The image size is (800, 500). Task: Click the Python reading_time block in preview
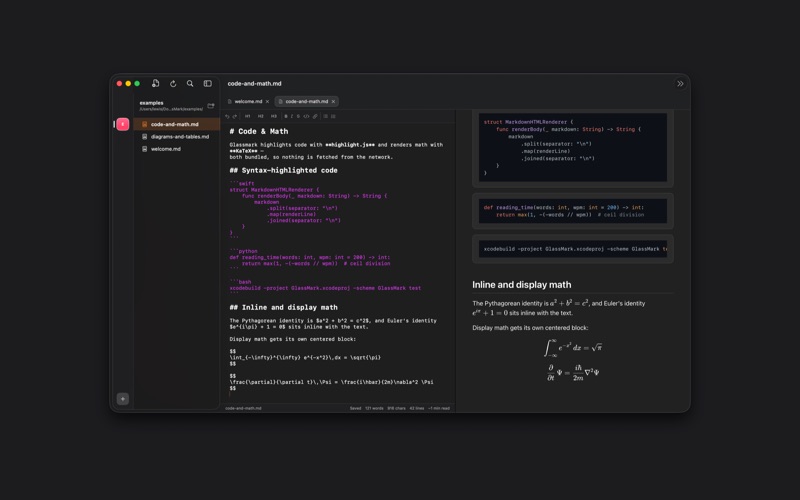(572, 211)
